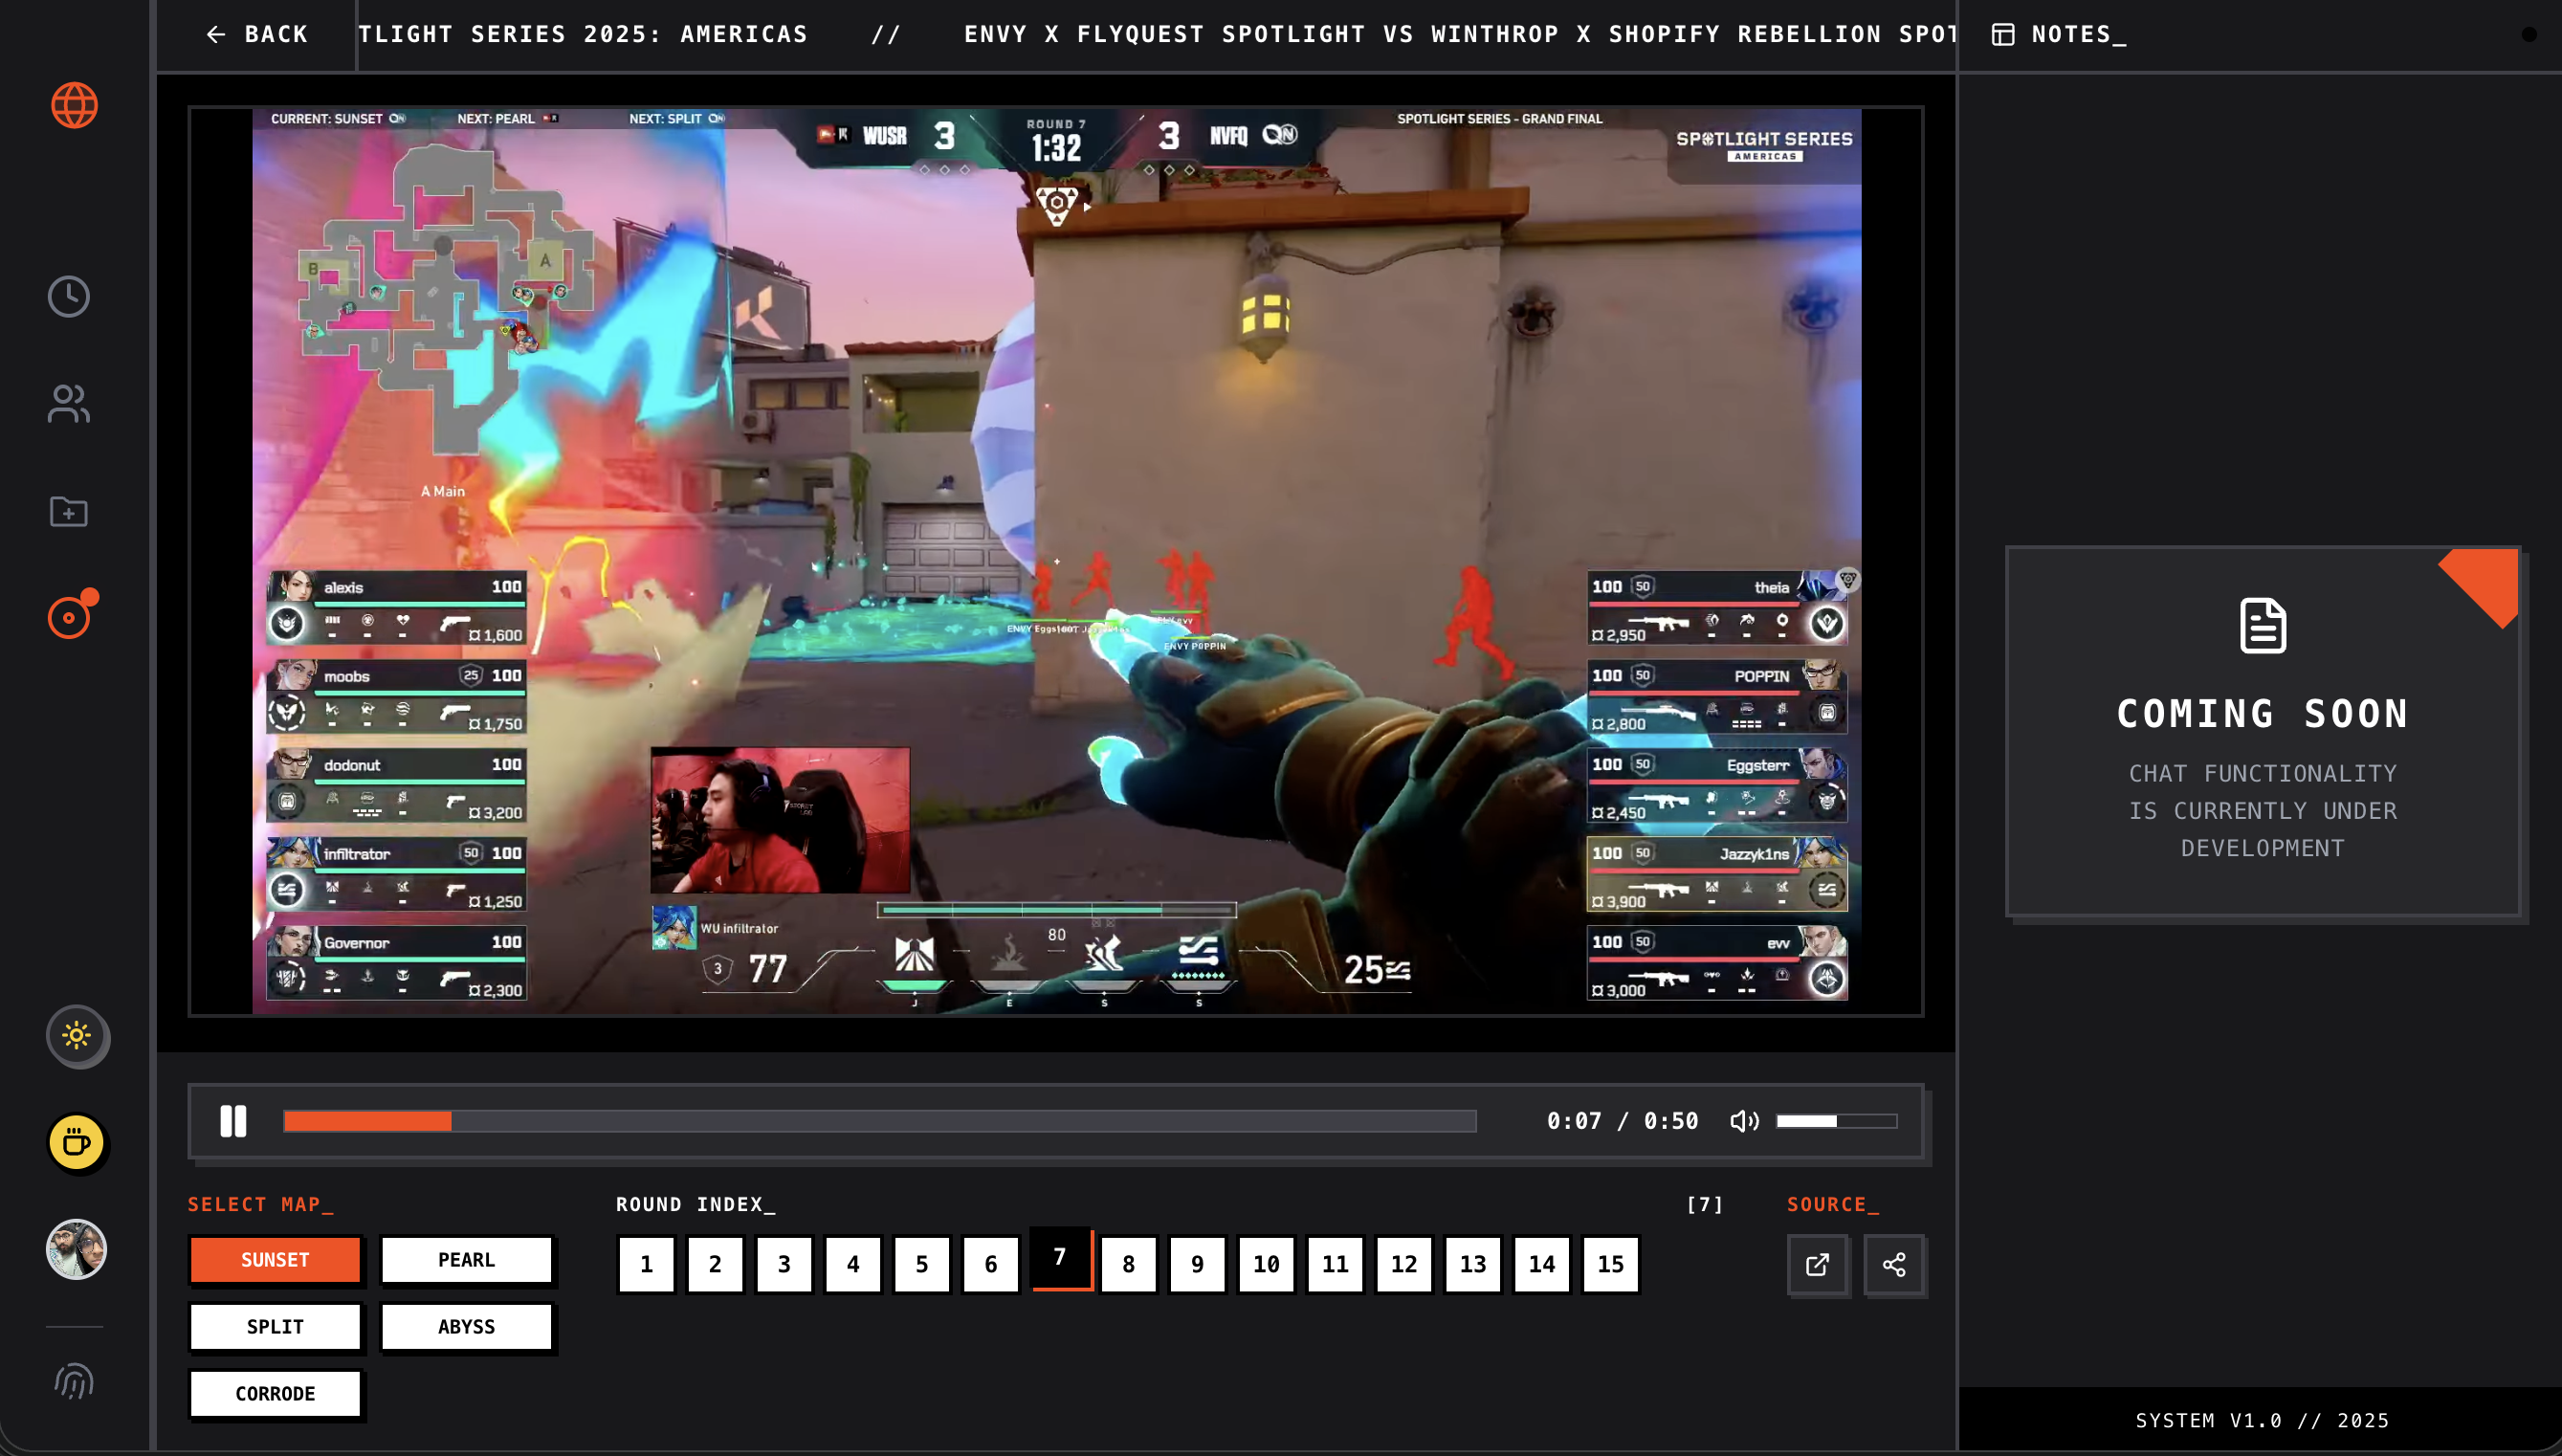Open the teams/people panel
Image resolution: width=2562 pixels, height=1456 pixels.
tap(68, 404)
